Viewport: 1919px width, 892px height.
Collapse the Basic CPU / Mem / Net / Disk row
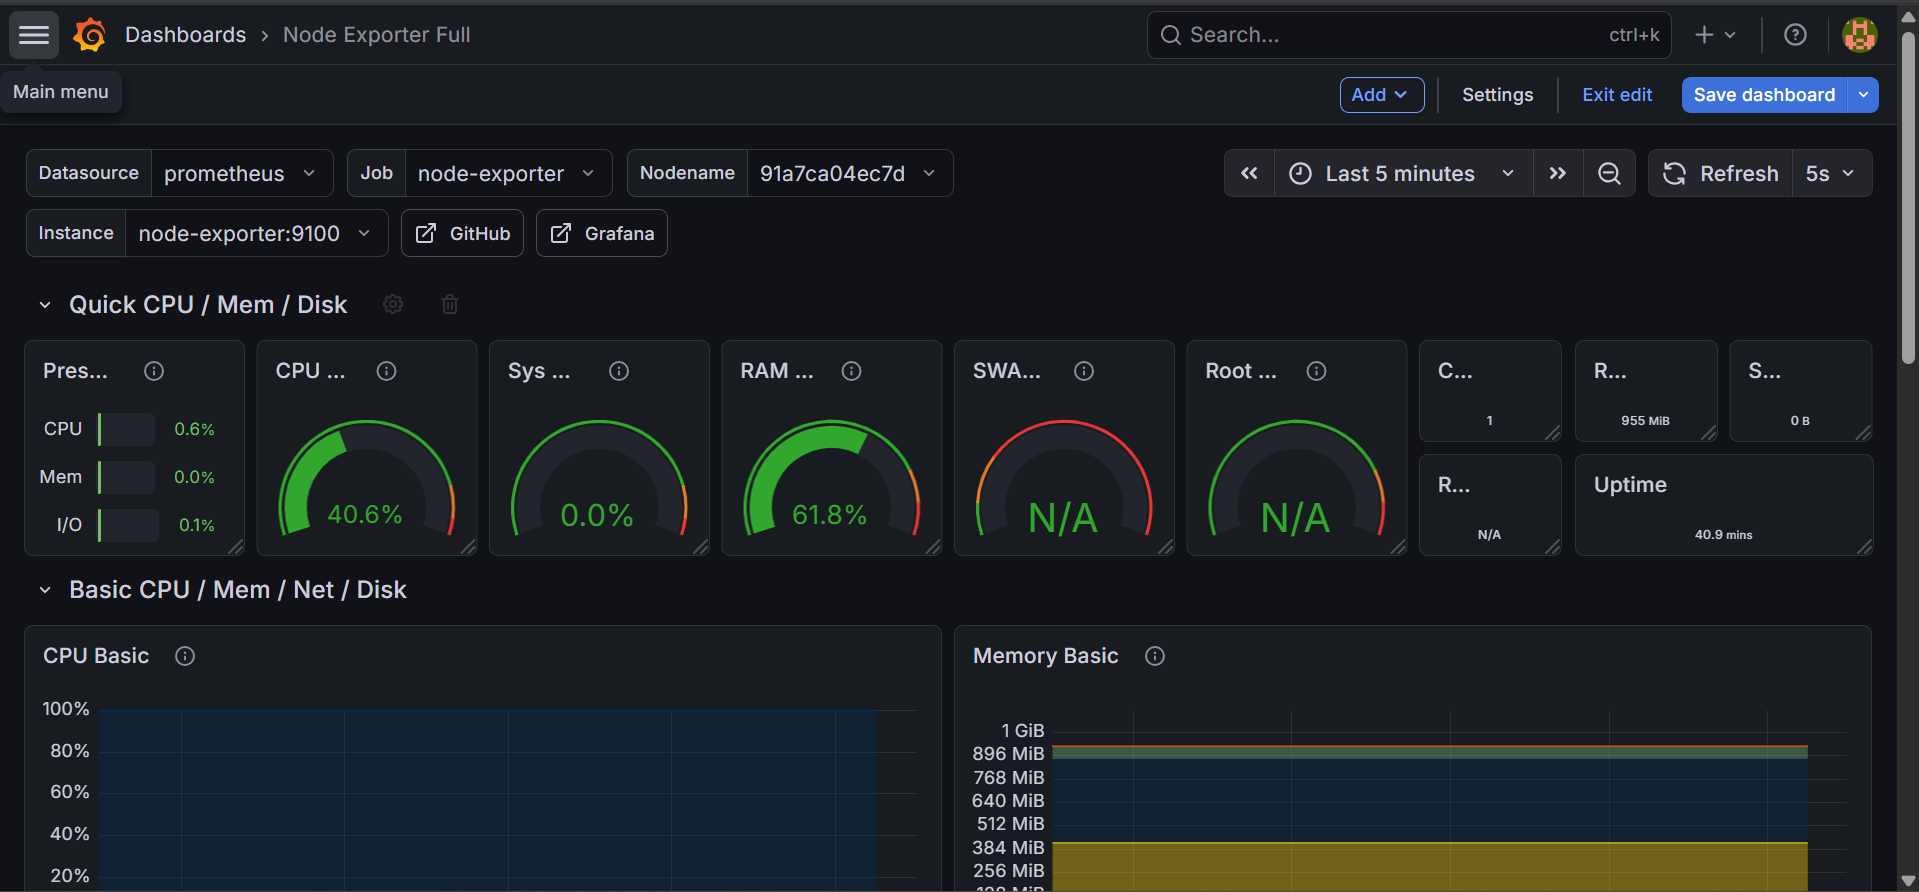coord(45,590)
